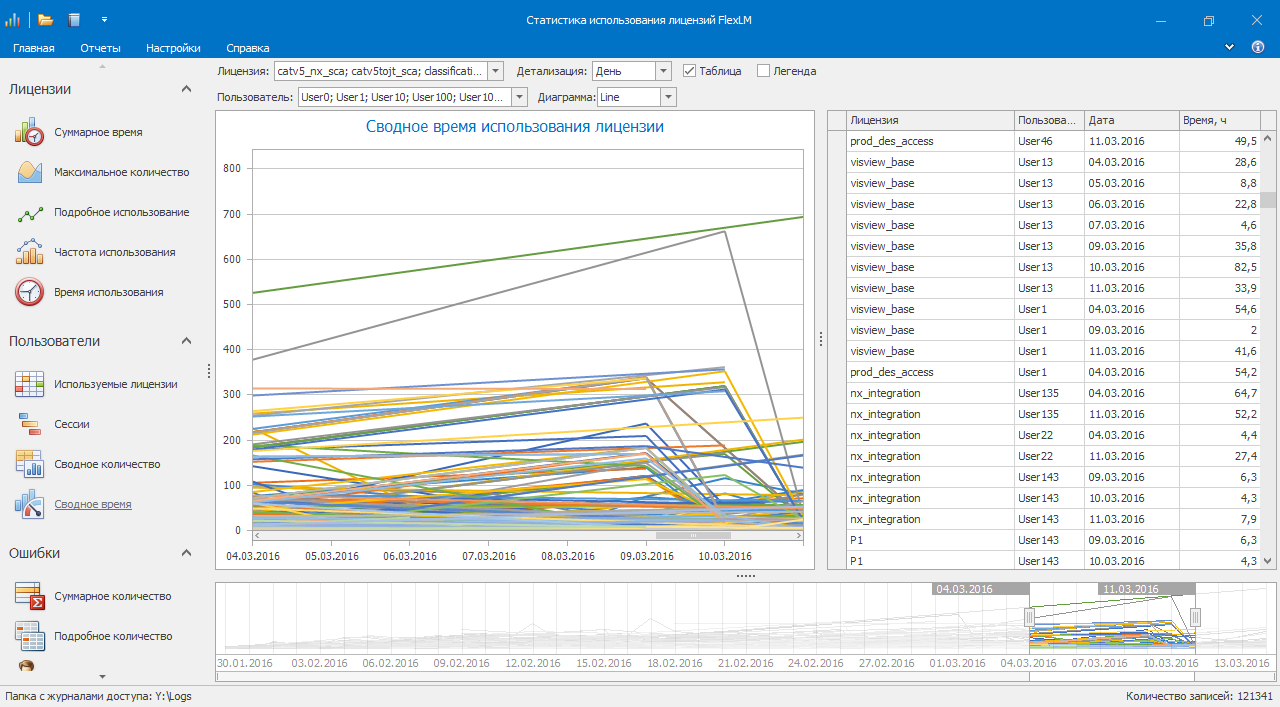Open the Суммарное время licenses report icon
Screen dimensions: 1280x707
(29, 132)
